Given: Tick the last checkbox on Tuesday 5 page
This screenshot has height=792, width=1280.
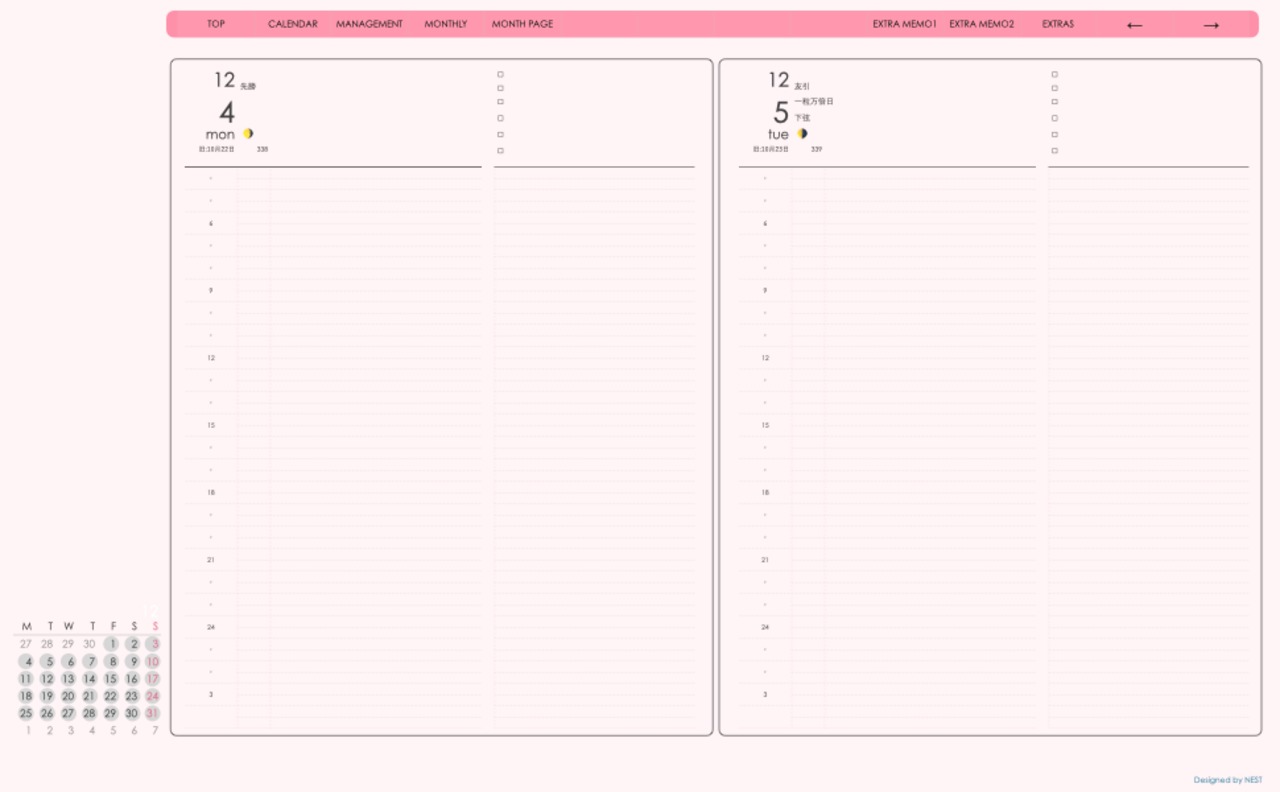Looking at the screenshot, I should [x=1054, y=151].
